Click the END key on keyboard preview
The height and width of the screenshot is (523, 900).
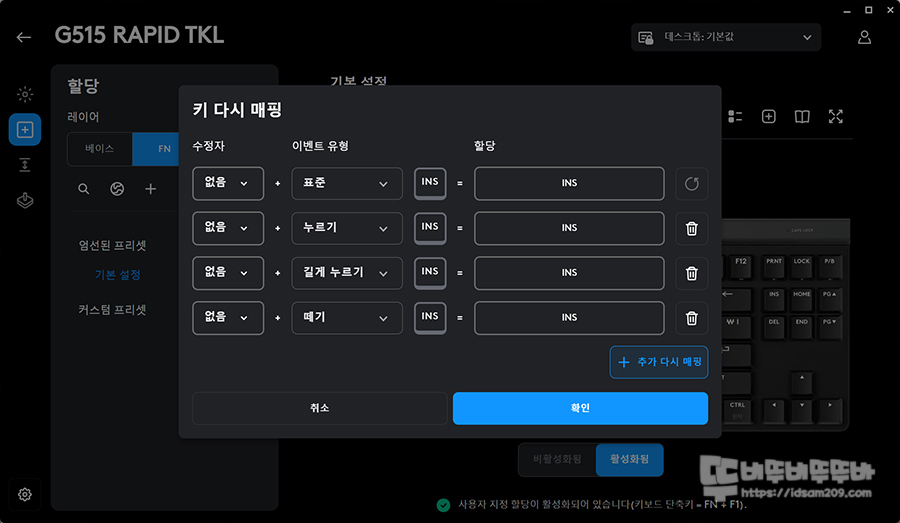(802, 327)
